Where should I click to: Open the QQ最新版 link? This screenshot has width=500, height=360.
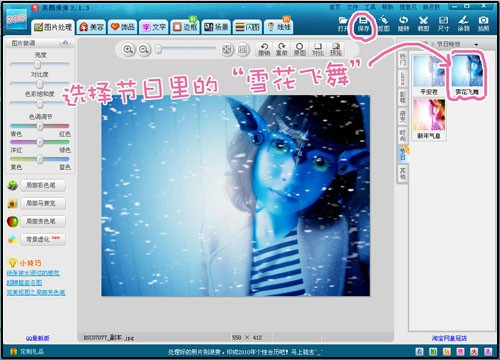pyautogui.click(x=37, y=338)
